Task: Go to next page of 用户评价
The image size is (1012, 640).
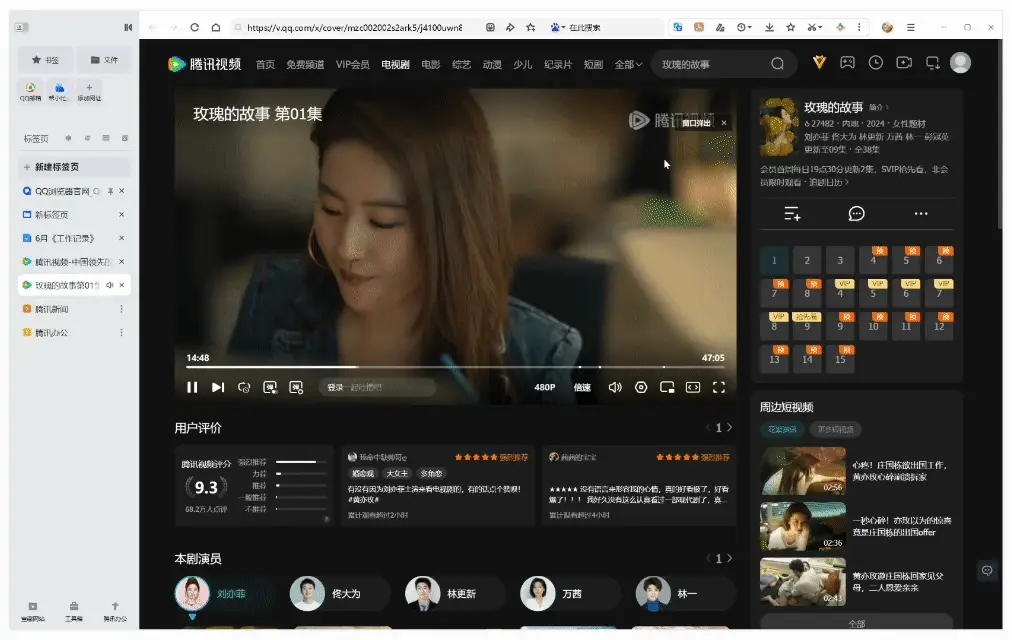Action: pyautogui.click(x=729, y=427)
